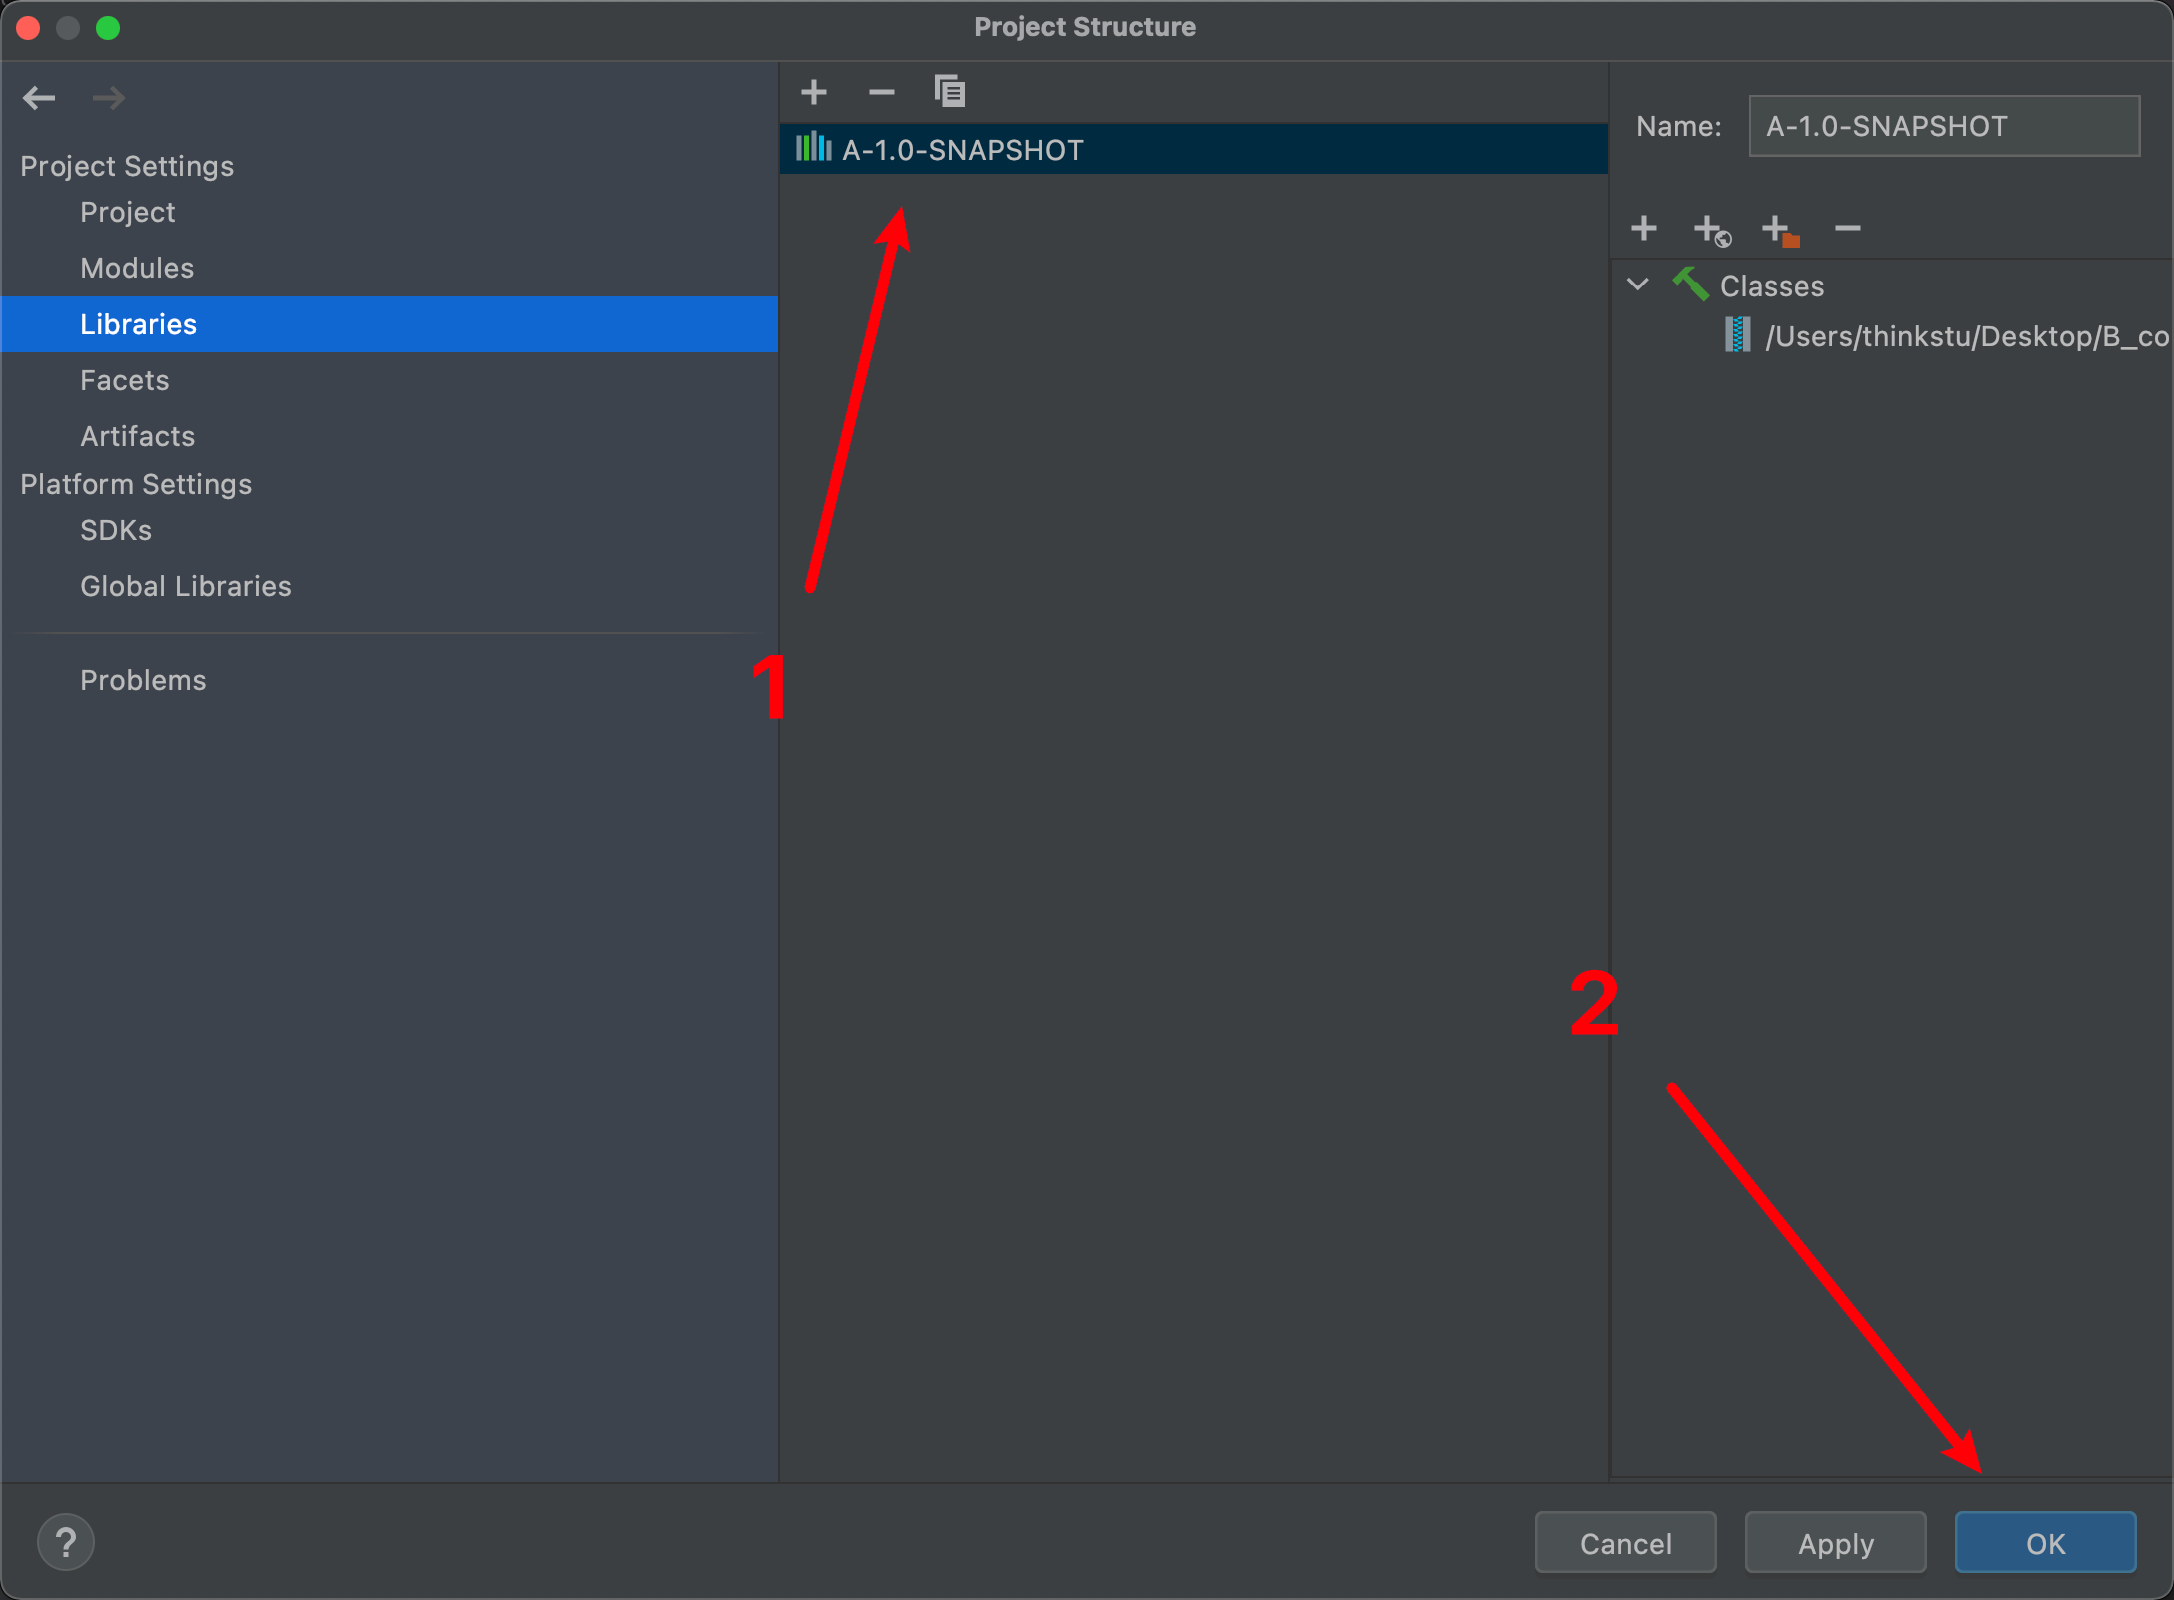Open help with the question mark button
Viewport: 2174px width, 1600px height.
[66, 1542]
